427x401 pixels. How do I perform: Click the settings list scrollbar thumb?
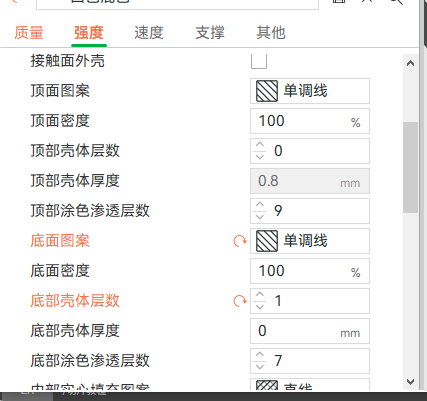point(410,168)
